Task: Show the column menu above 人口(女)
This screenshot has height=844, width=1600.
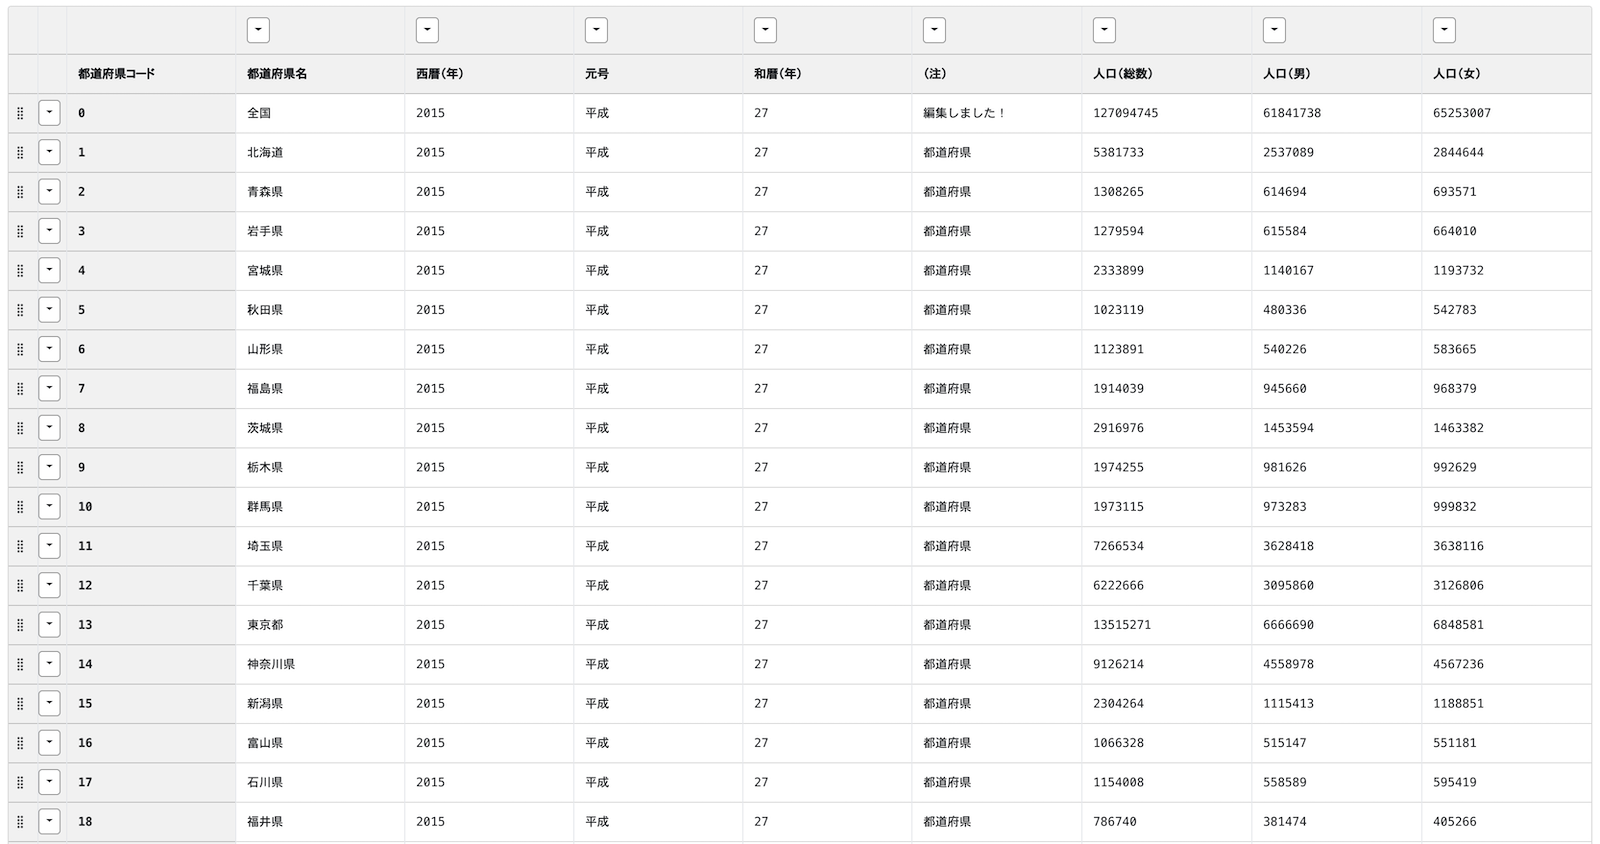Action: (1443, 31)
